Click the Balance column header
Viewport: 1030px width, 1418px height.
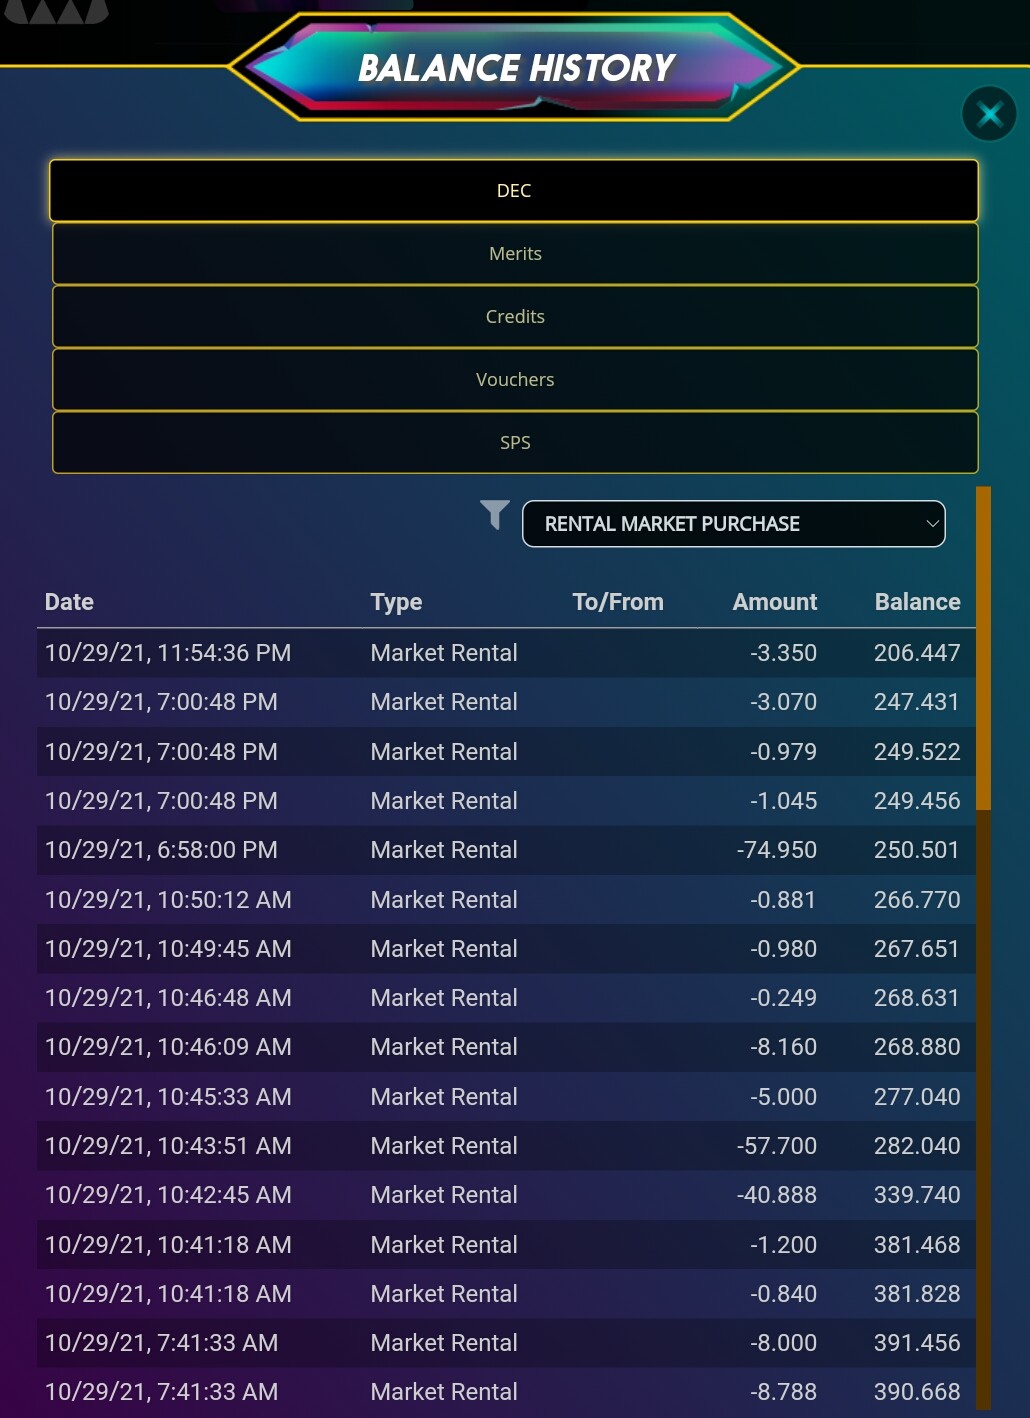click(x=918, y=602)
